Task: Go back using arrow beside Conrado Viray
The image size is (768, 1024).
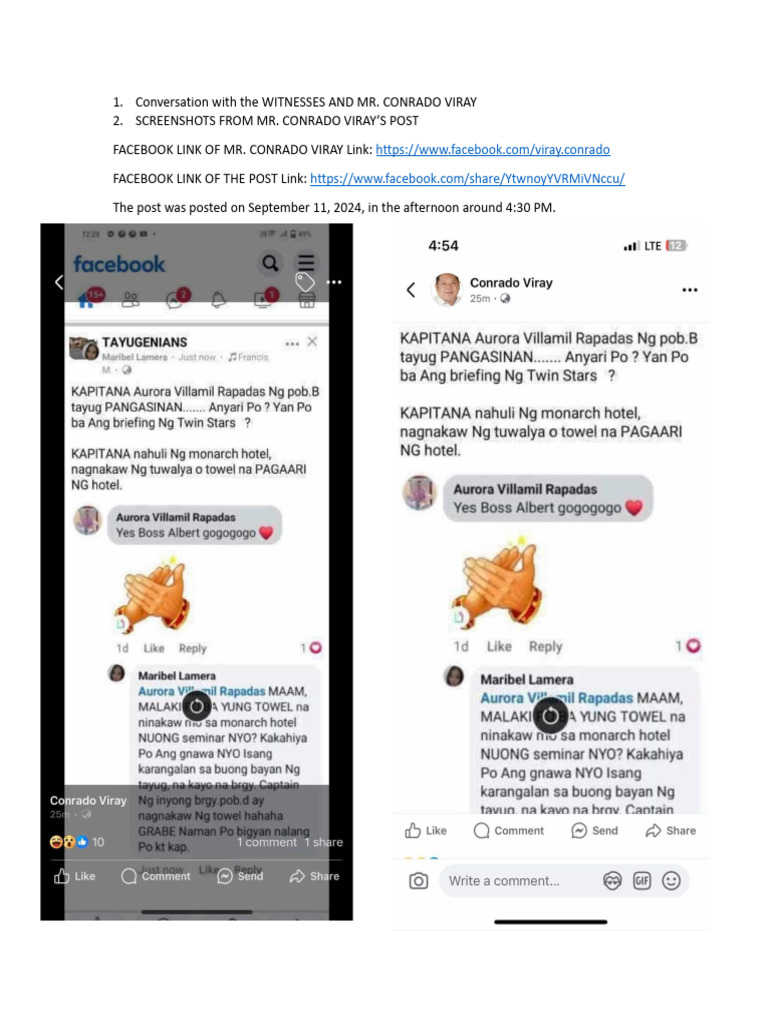Action: (411, 289)
